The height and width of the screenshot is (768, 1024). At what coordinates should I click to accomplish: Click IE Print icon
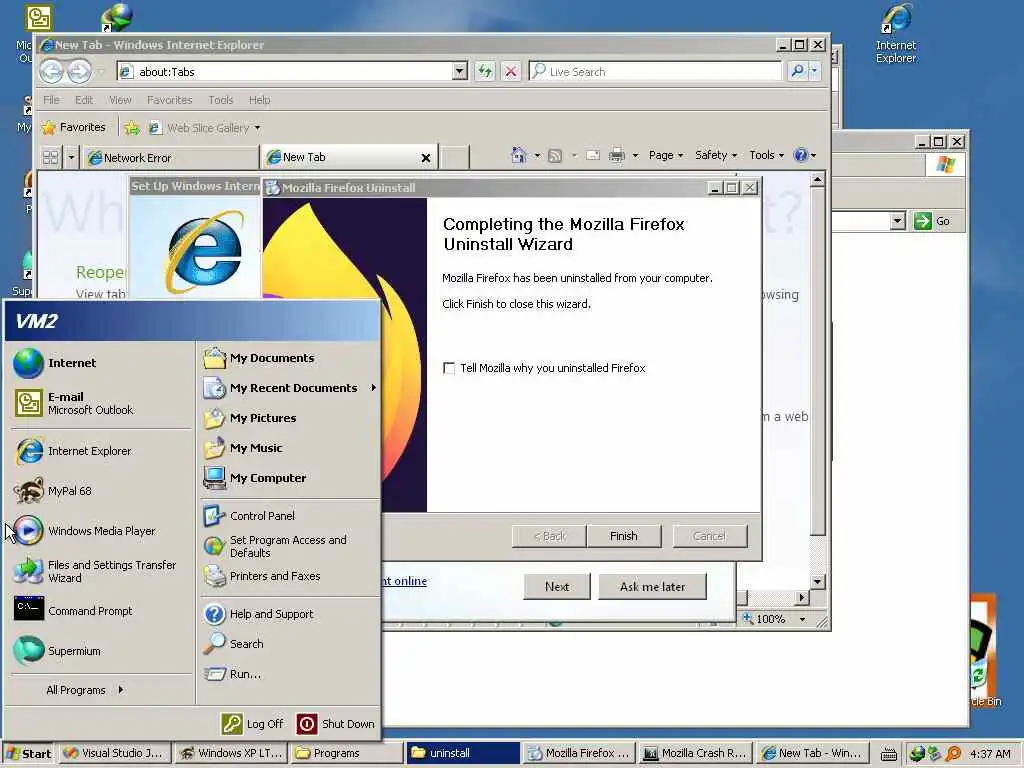pos(616,155)
